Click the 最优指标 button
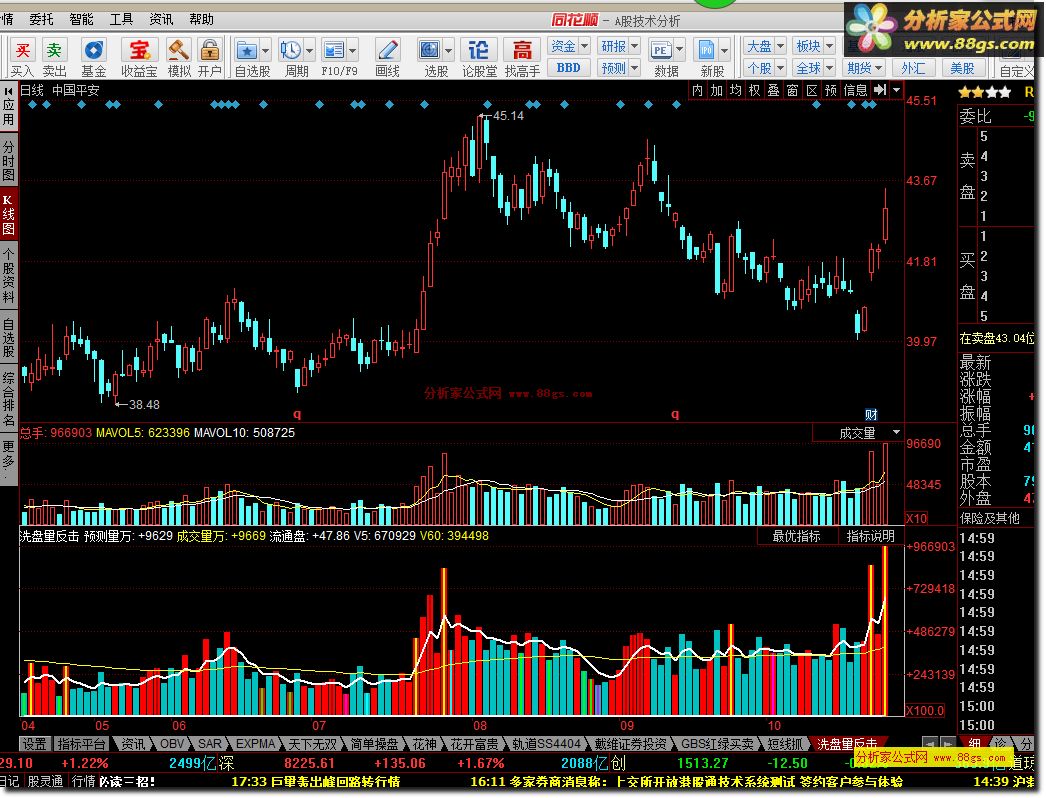 tap(797, 536)
